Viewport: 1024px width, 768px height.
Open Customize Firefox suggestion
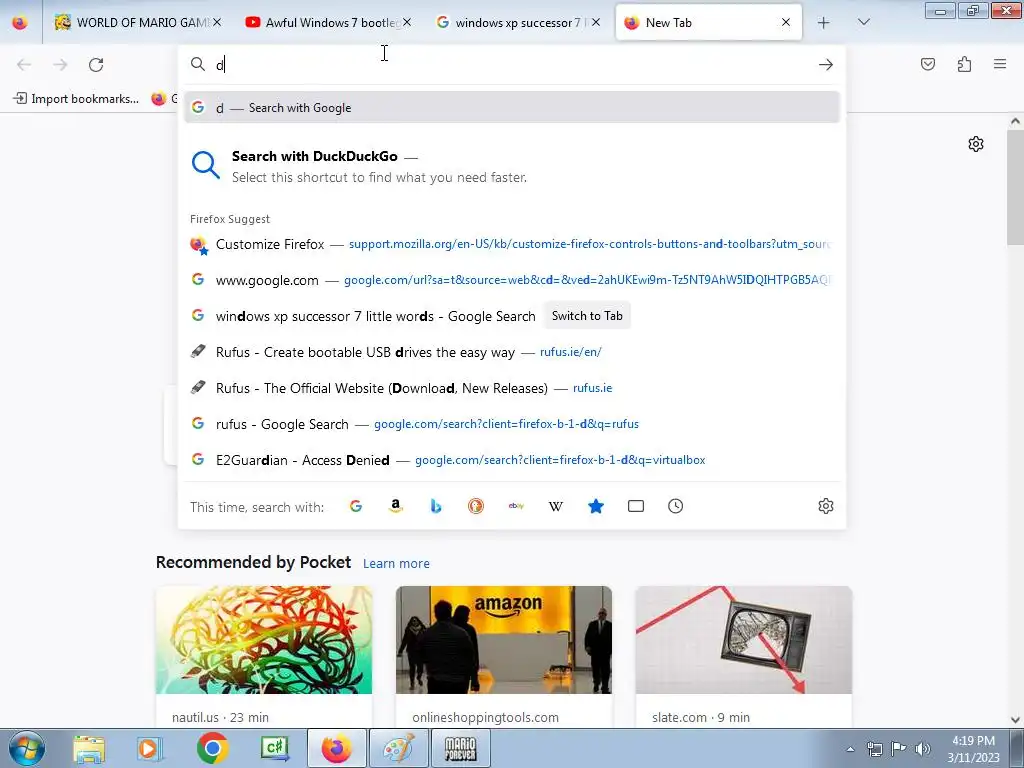512,244
